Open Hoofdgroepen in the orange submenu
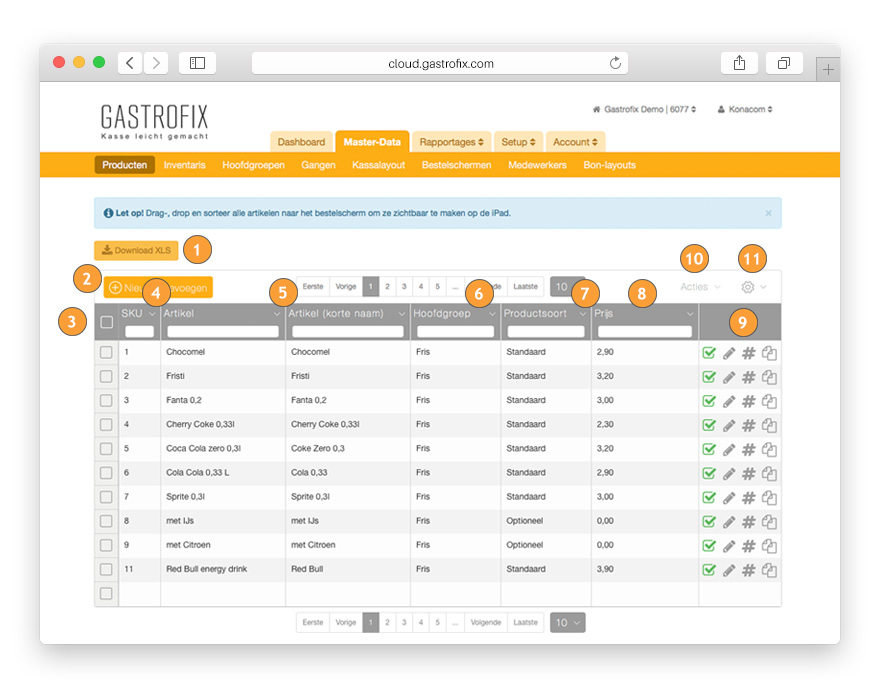Screen dimensions: 878x695 point(253,165)
